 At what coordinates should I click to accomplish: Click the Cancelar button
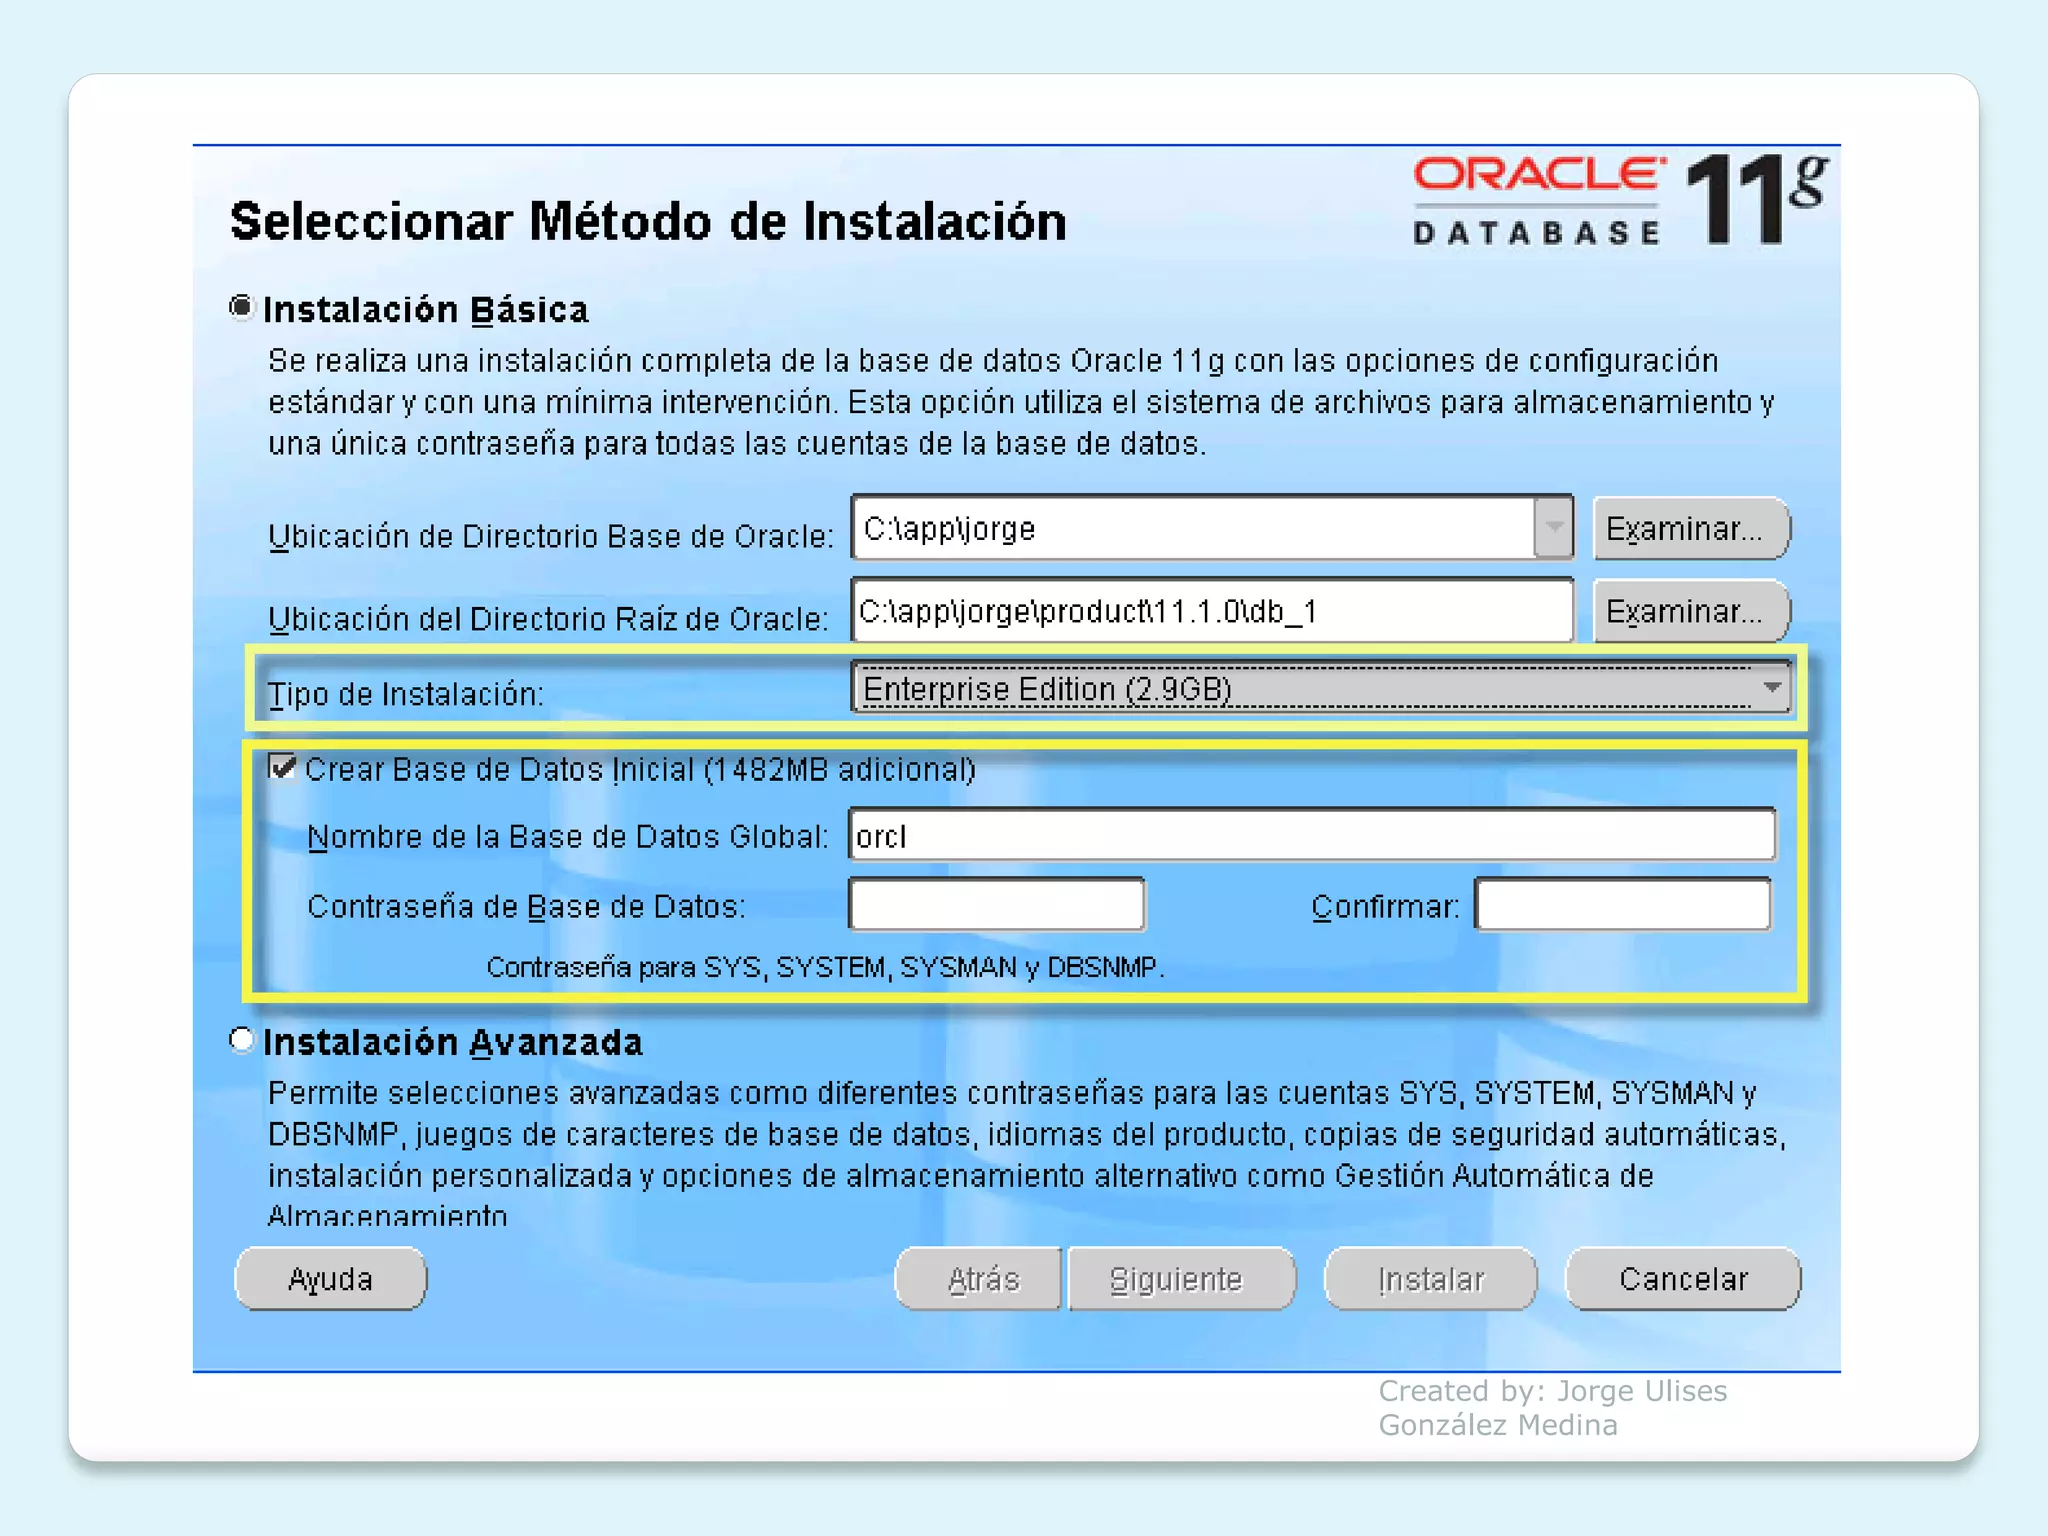[1683, 1279]
